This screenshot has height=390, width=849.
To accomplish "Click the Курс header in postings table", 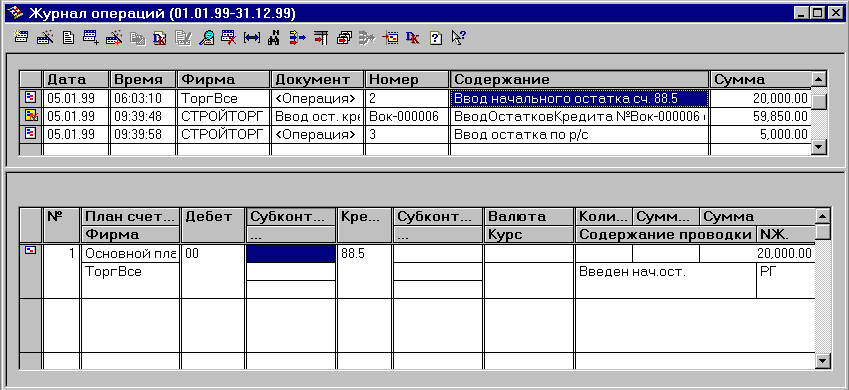I will coord(528,235).
